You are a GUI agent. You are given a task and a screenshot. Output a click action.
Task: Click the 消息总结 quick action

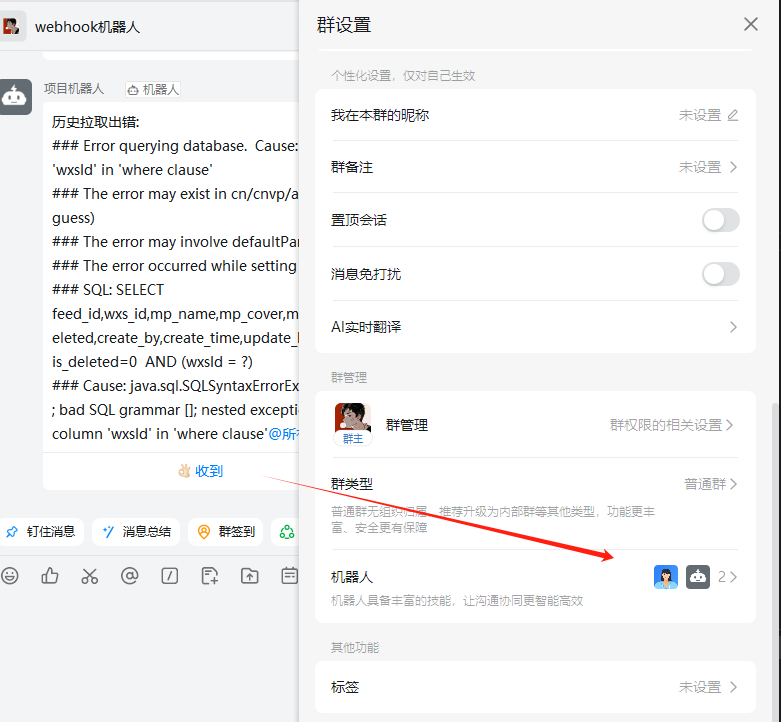(137, 532)
